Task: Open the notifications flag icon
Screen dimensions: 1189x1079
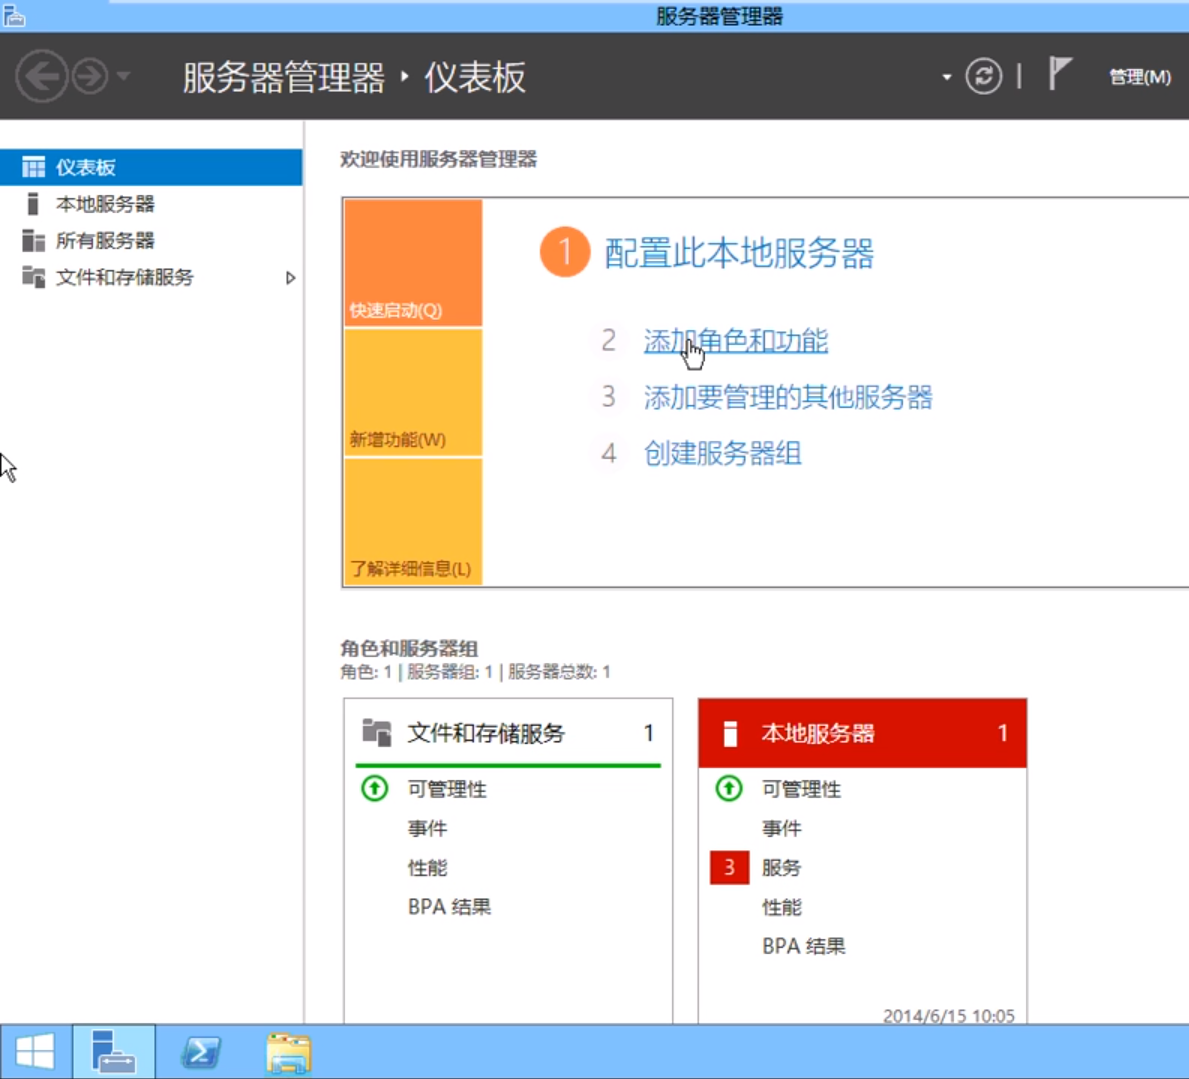Action: [1059, 74]
